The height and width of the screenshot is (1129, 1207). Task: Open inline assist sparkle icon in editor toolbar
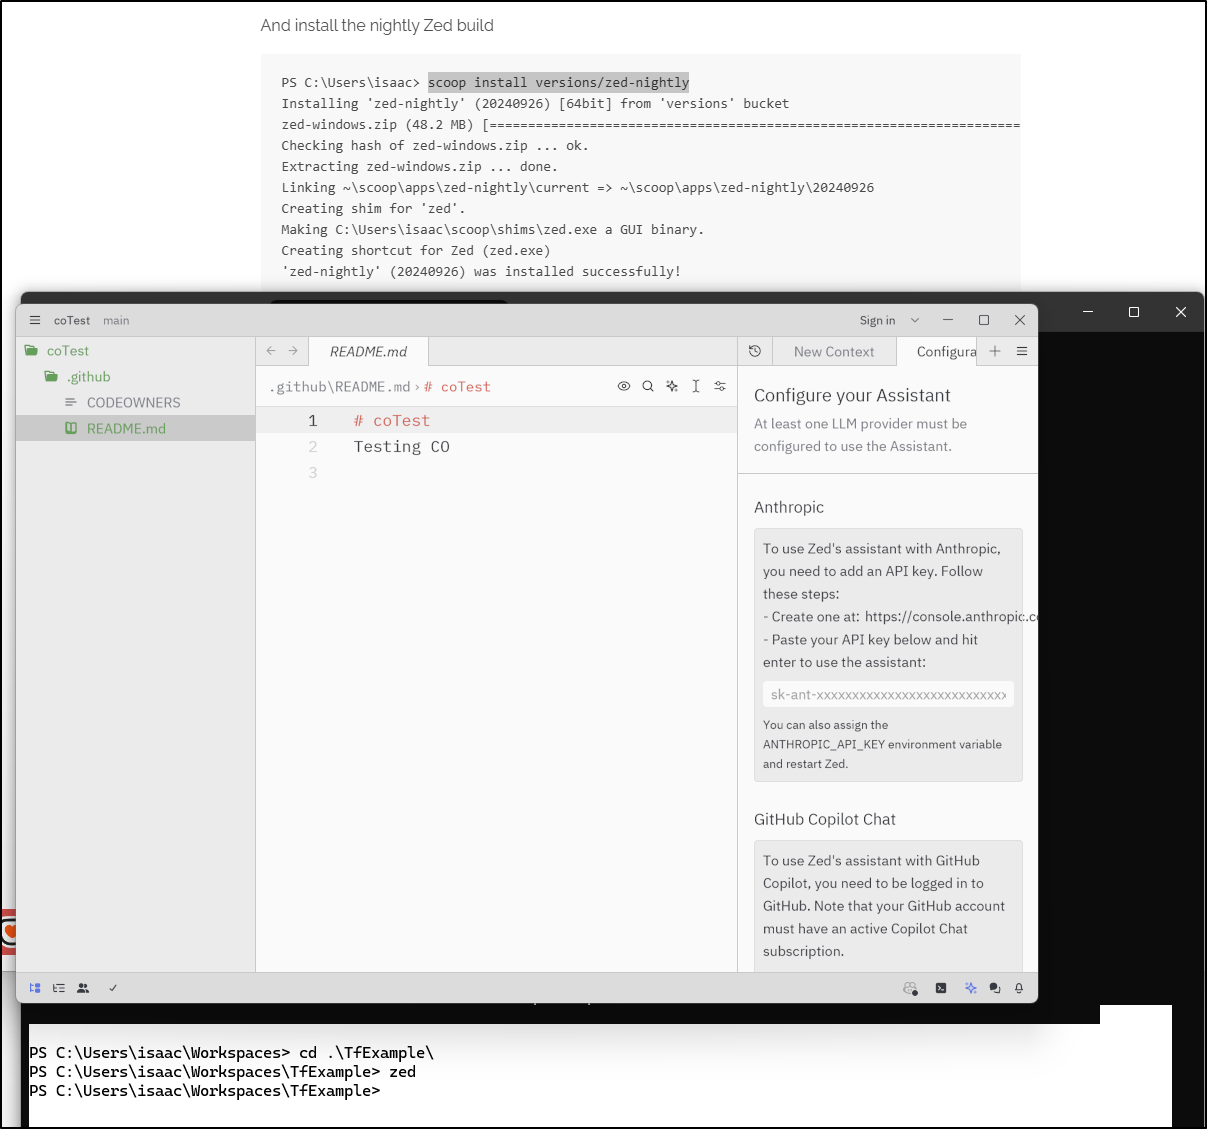coord(672,386)
